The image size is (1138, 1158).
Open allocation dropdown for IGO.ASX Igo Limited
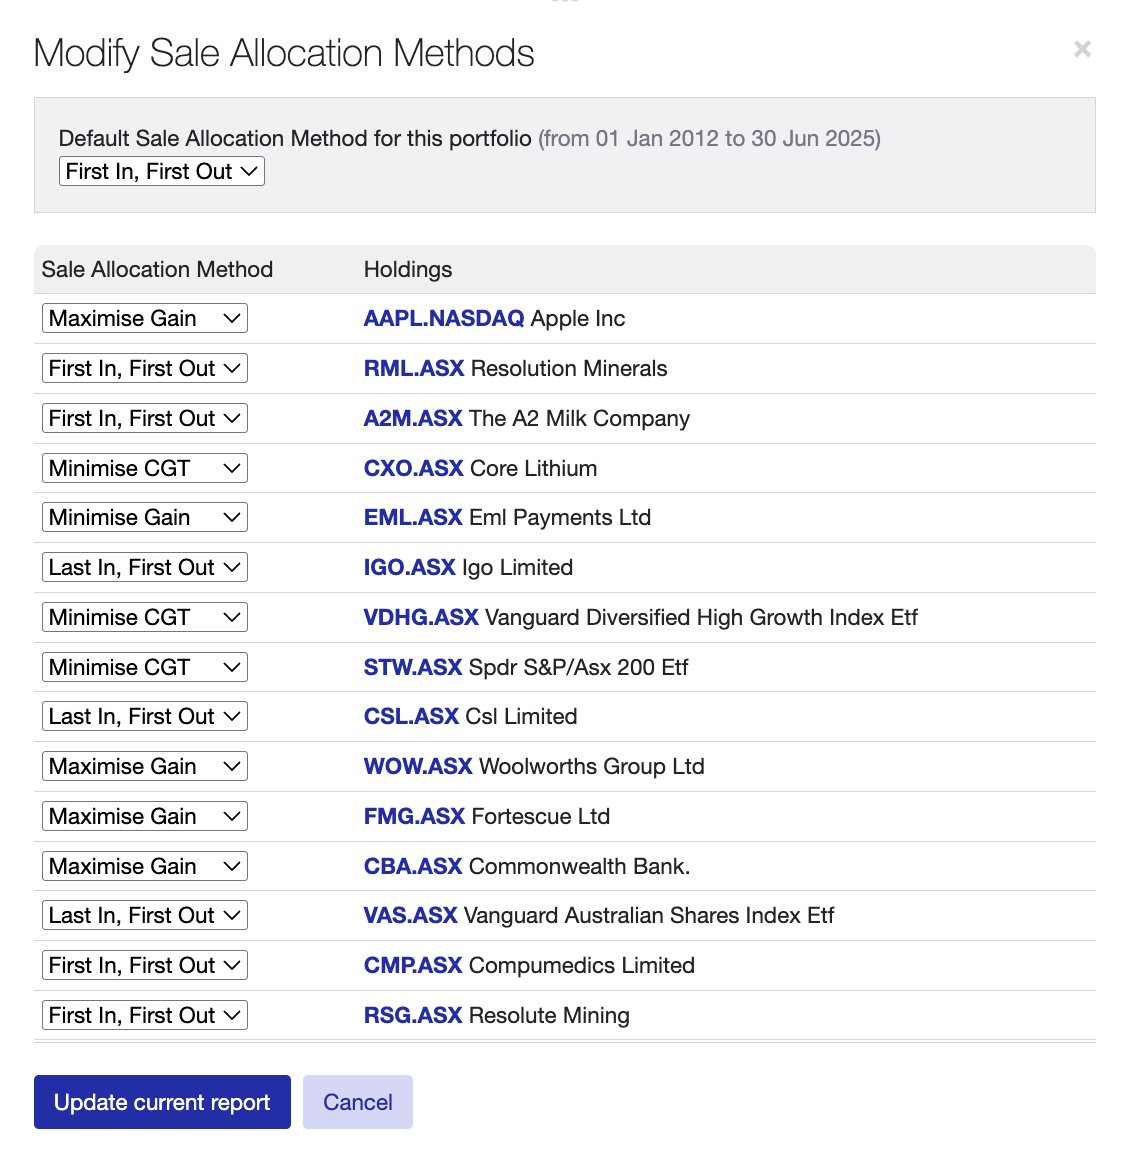coord(145,567)
